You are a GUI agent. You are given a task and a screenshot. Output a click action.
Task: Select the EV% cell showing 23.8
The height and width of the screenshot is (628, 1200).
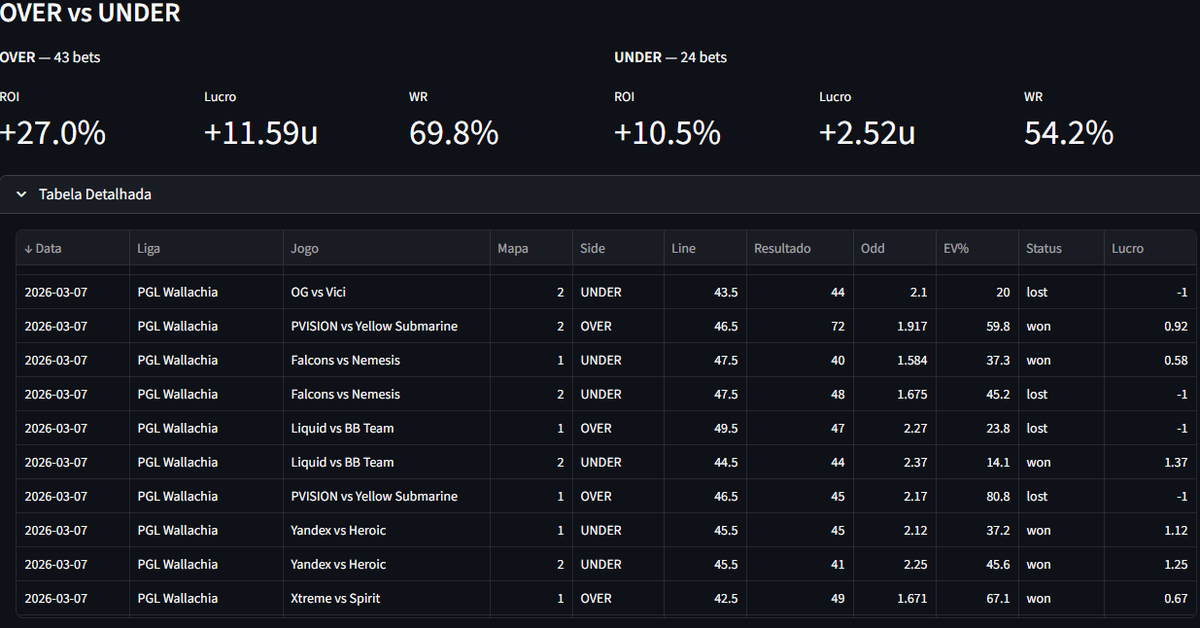(978, 428)
